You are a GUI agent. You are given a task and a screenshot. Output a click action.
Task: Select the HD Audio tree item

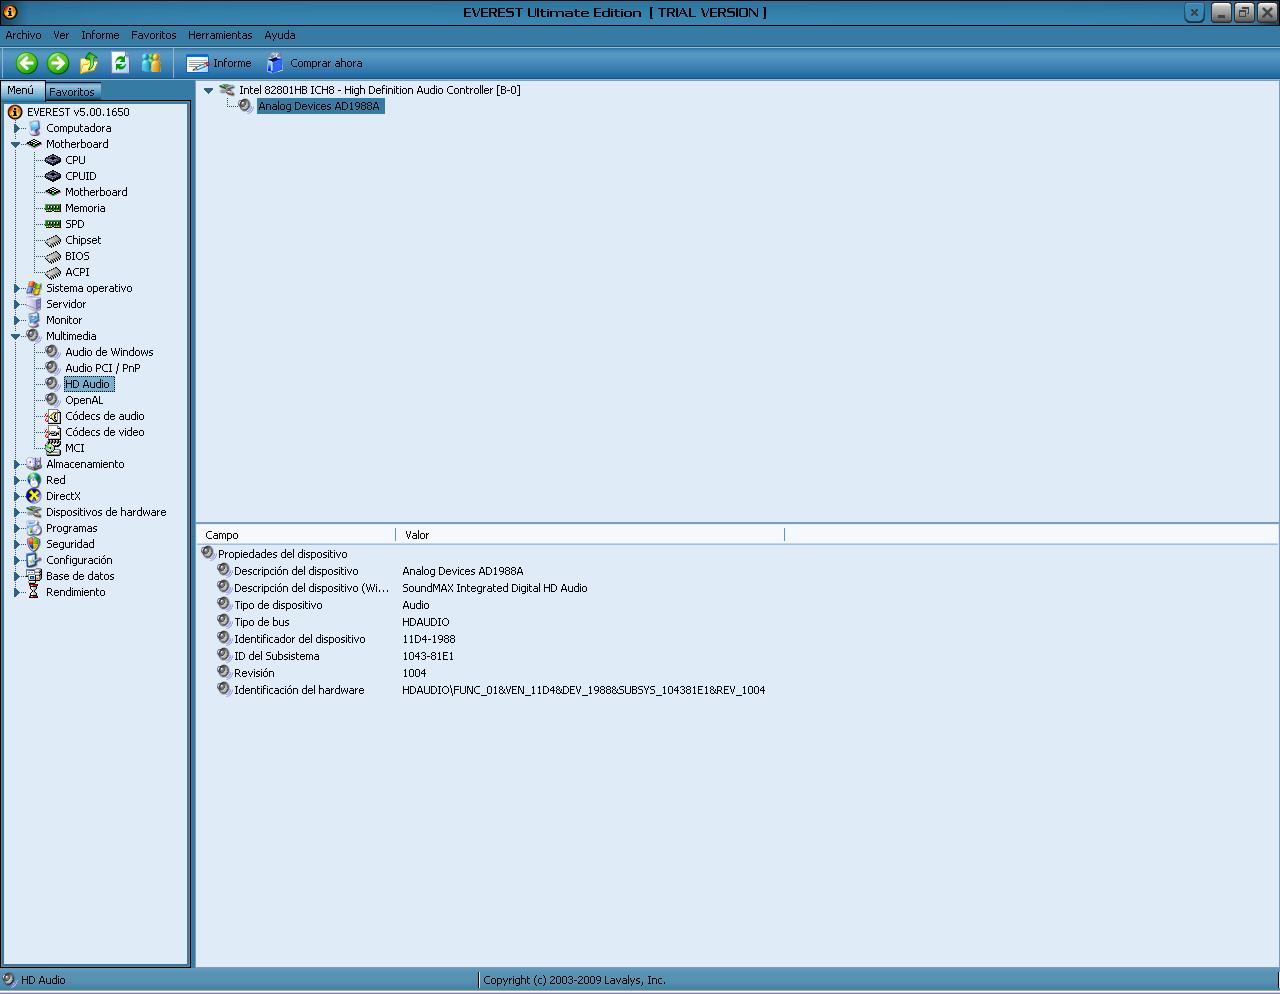(x=88, y=384)
